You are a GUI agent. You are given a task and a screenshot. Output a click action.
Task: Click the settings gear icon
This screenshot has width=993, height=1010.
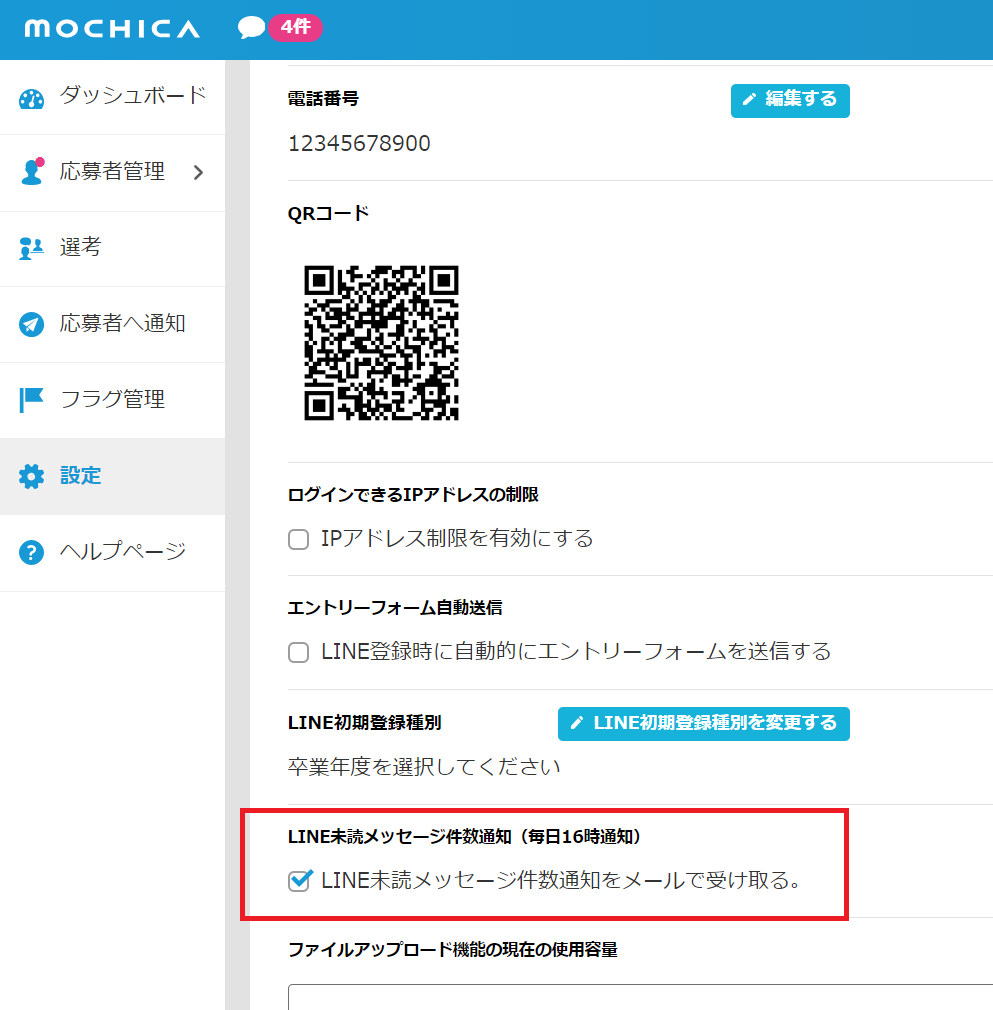click(32, 476)
